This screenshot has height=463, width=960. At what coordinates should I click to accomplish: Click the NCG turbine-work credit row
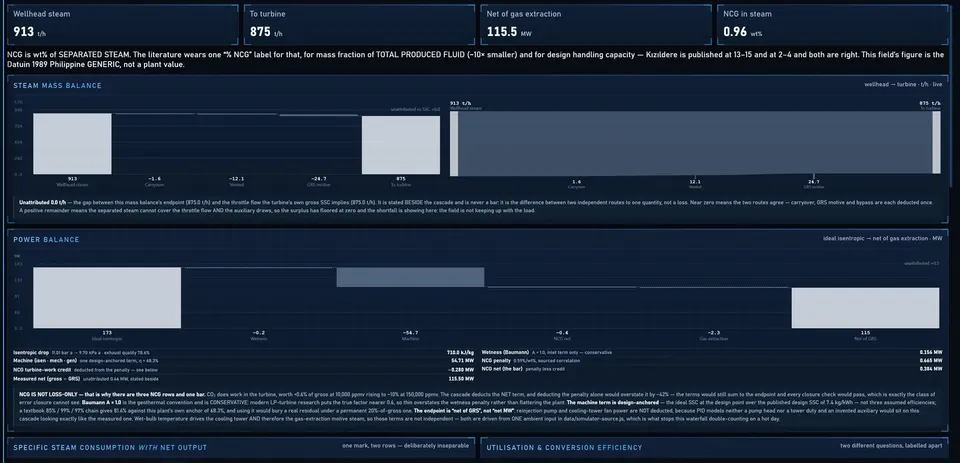pos(244,370)
